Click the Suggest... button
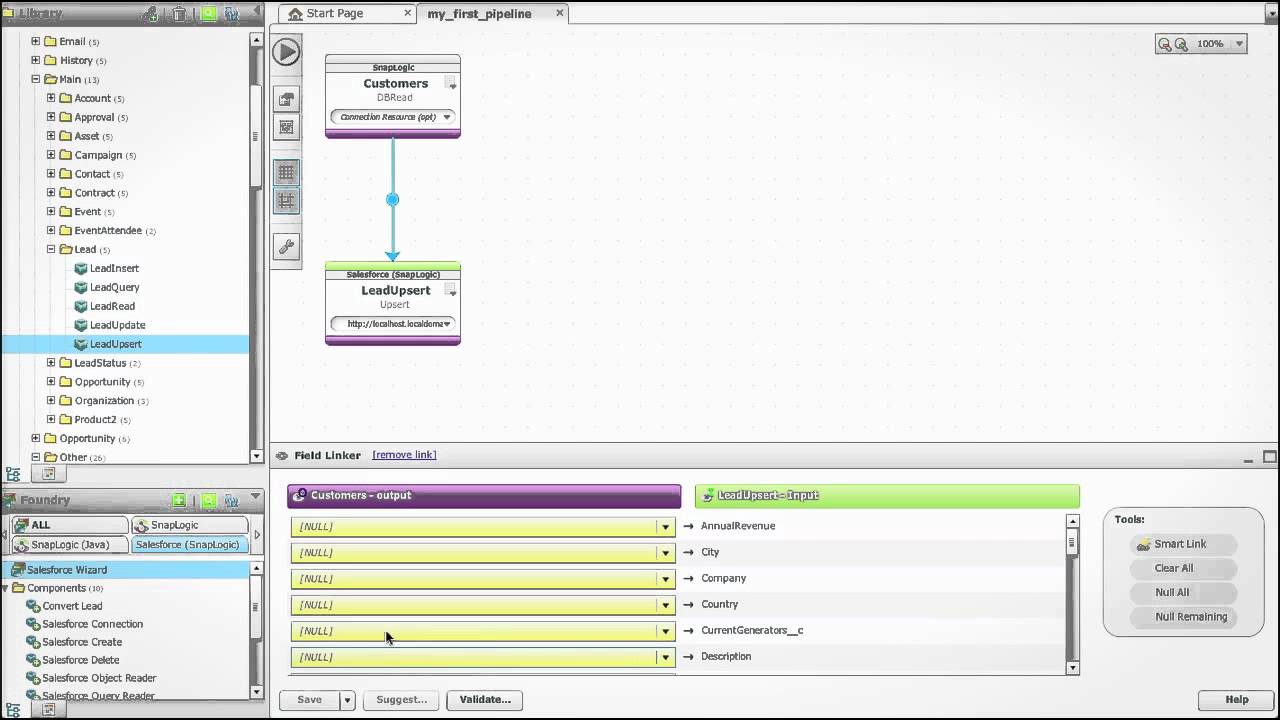Image resolution: width=1280 pixels, height=720 pixels. click(x=401, y=700)
